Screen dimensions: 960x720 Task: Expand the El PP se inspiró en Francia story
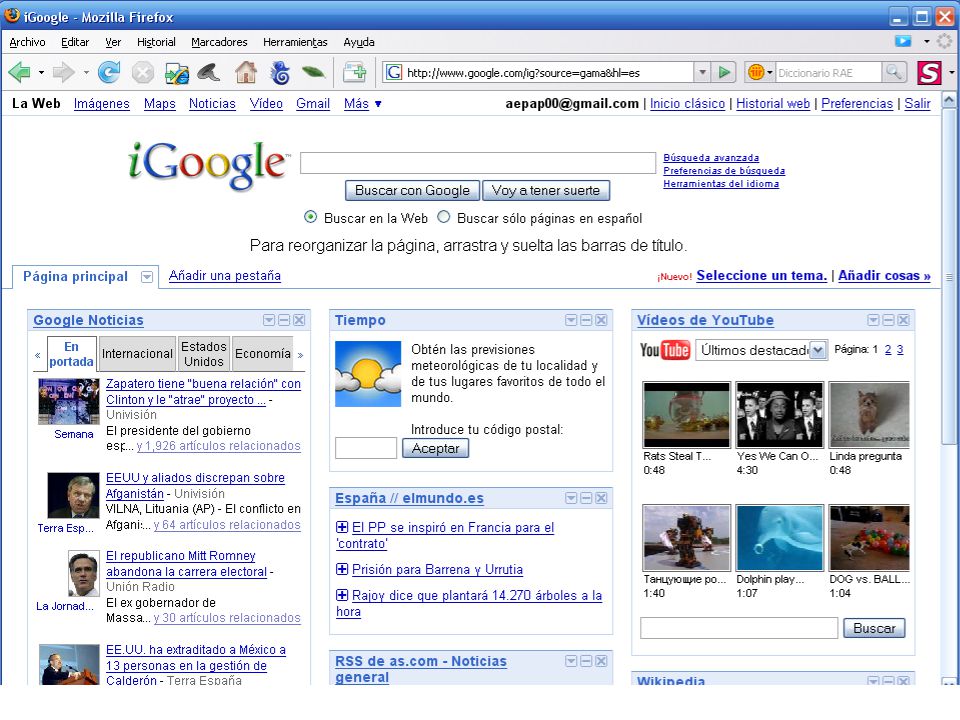[342, 527]
